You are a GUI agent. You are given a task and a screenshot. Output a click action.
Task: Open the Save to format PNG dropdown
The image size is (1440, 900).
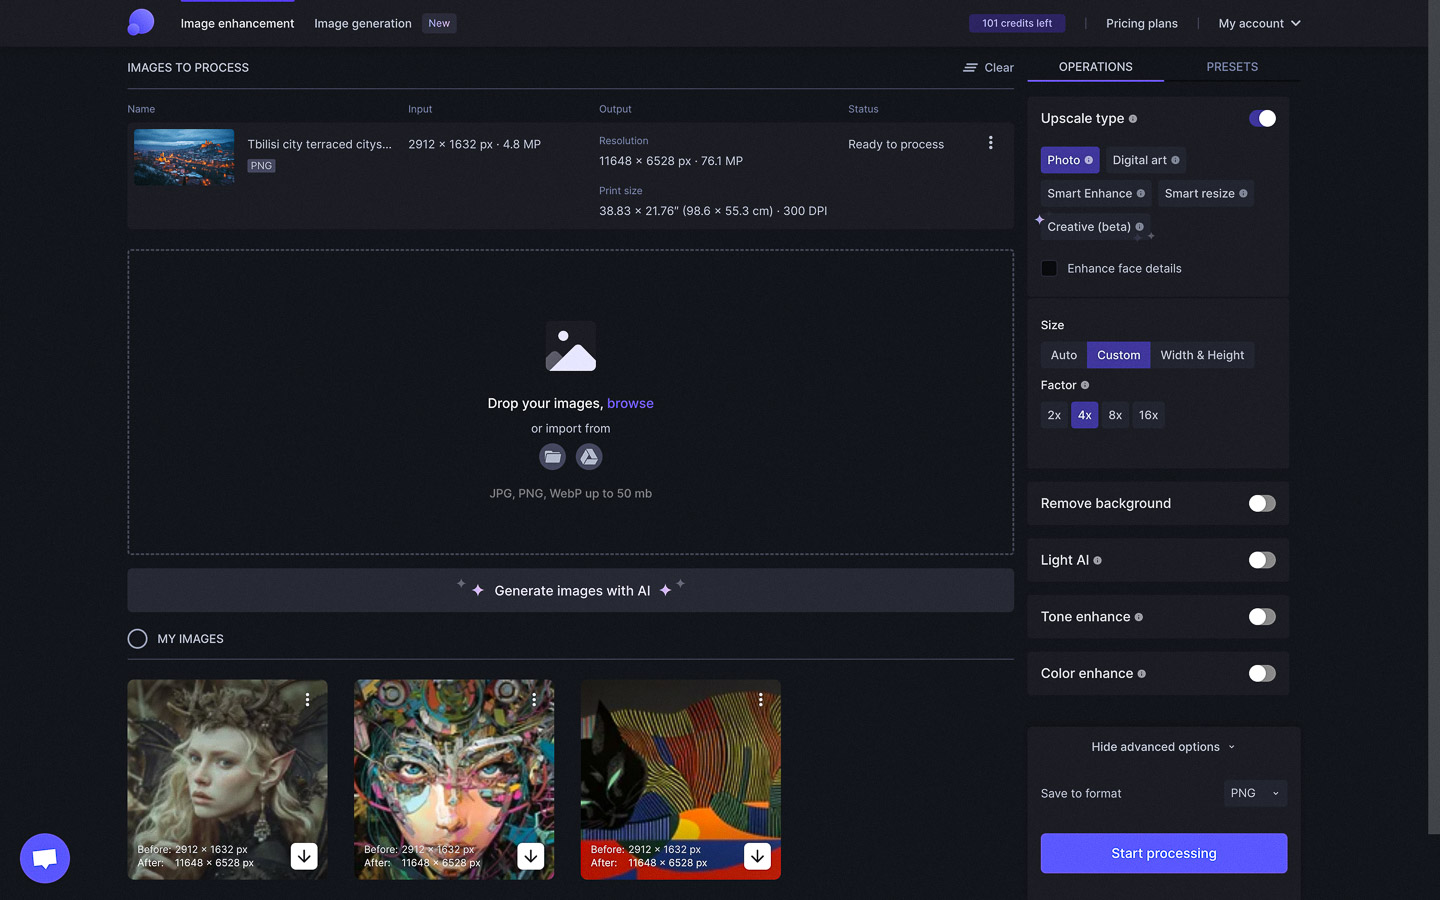1255,793
